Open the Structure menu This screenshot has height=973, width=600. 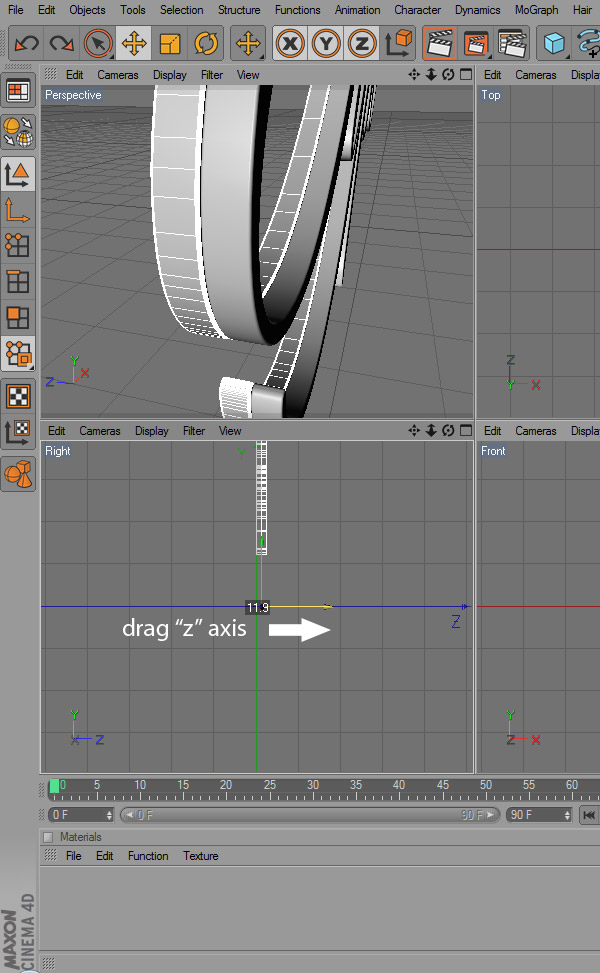[239, 10]
